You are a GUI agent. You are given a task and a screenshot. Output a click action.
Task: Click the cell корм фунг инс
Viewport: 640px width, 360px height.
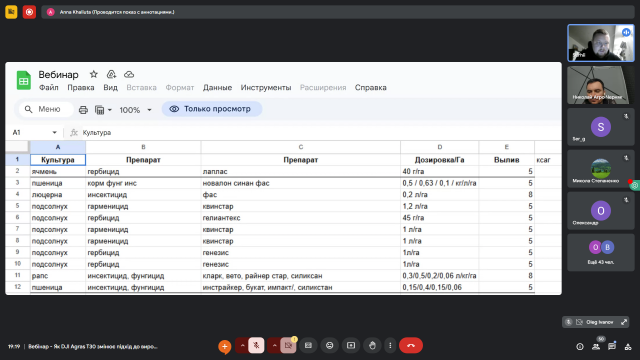point(143,183)
